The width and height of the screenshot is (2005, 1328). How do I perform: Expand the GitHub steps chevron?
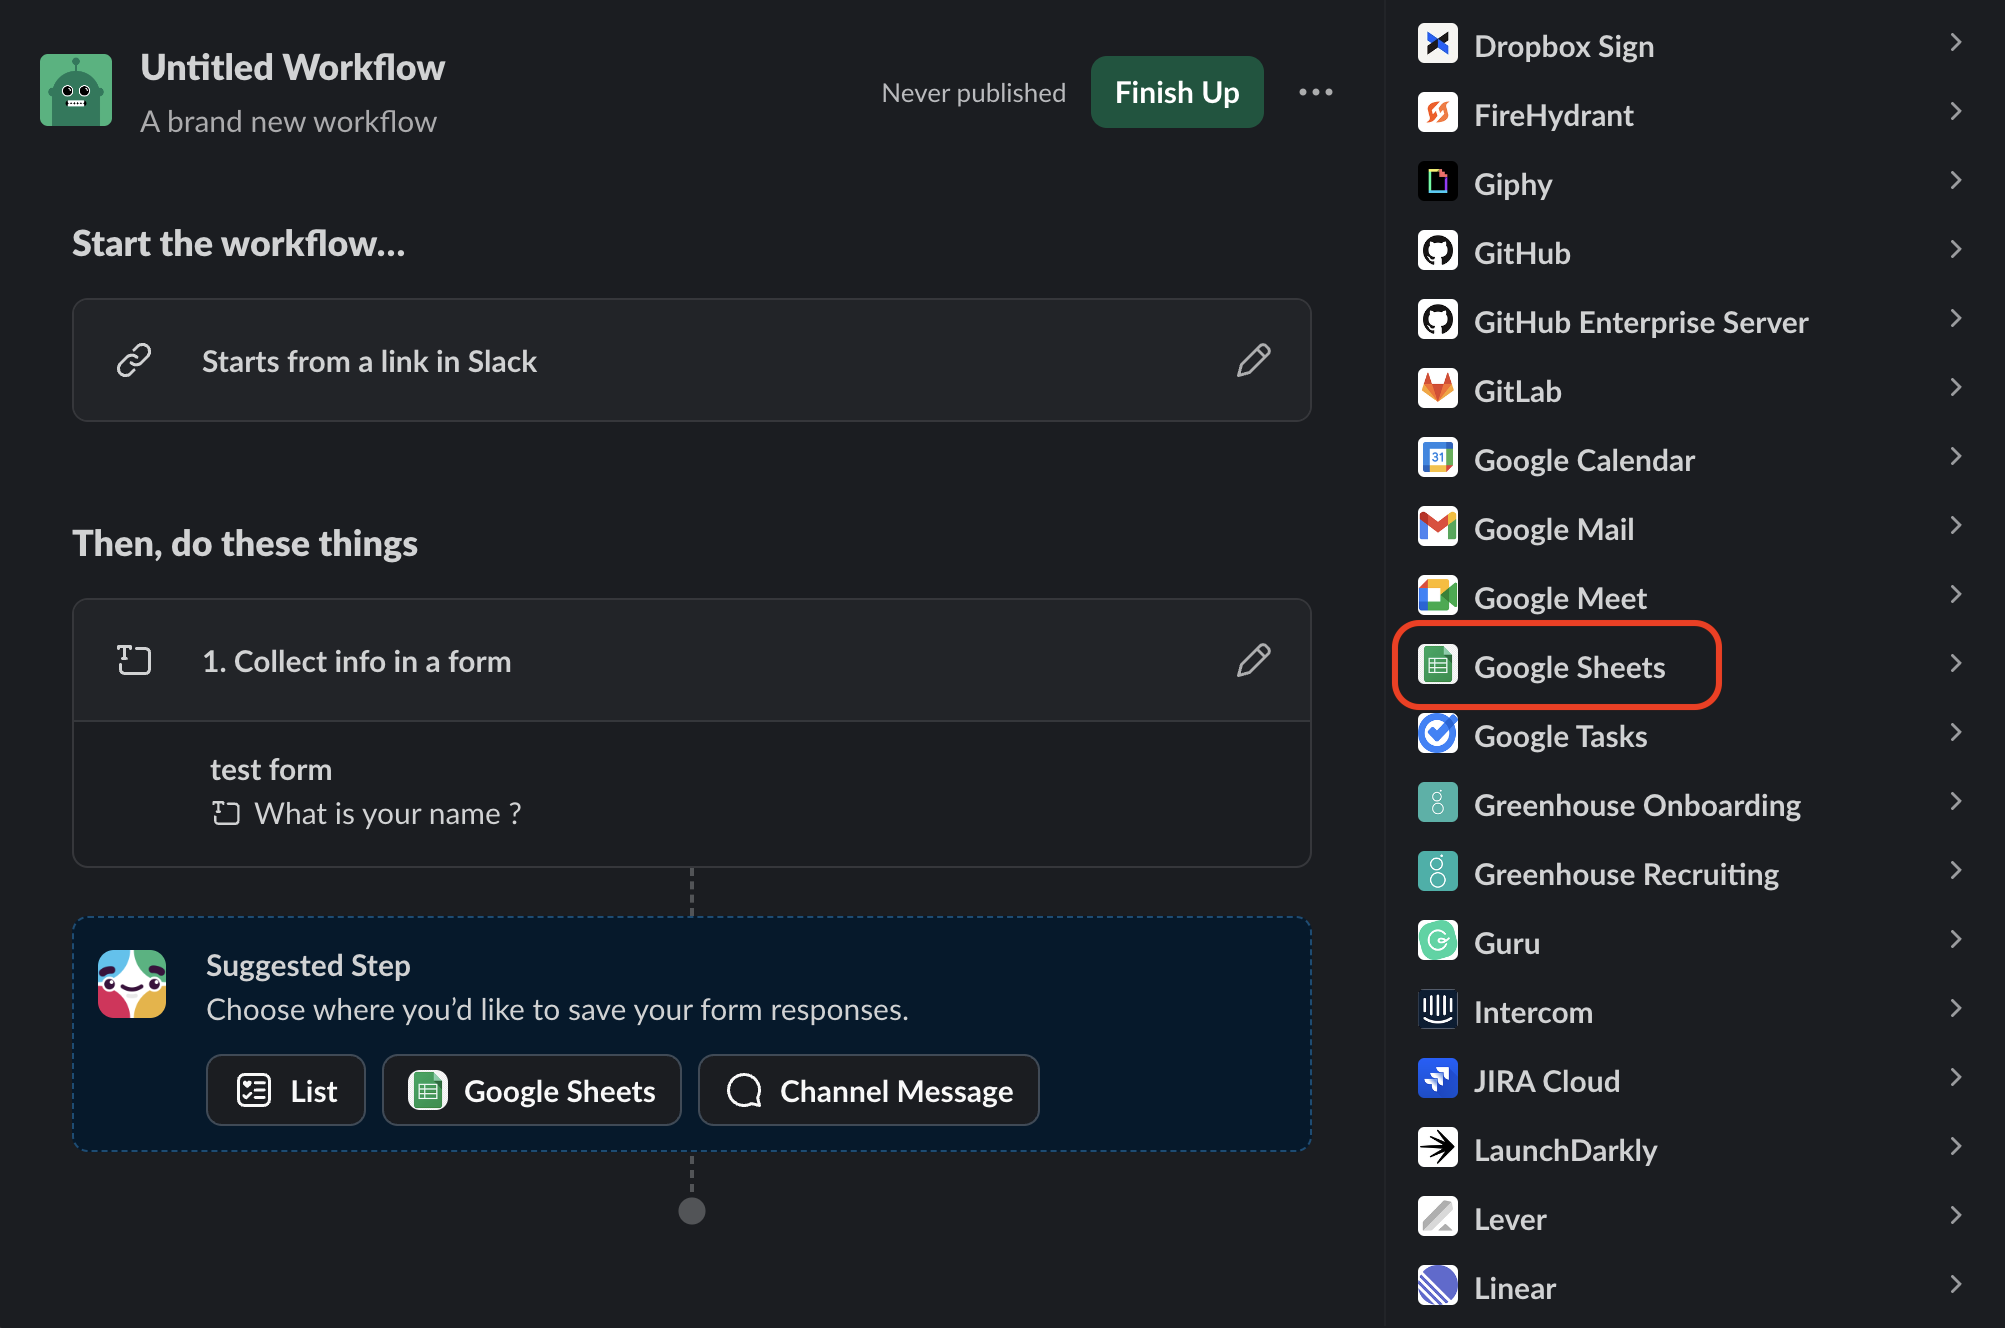click(1955, 250)
